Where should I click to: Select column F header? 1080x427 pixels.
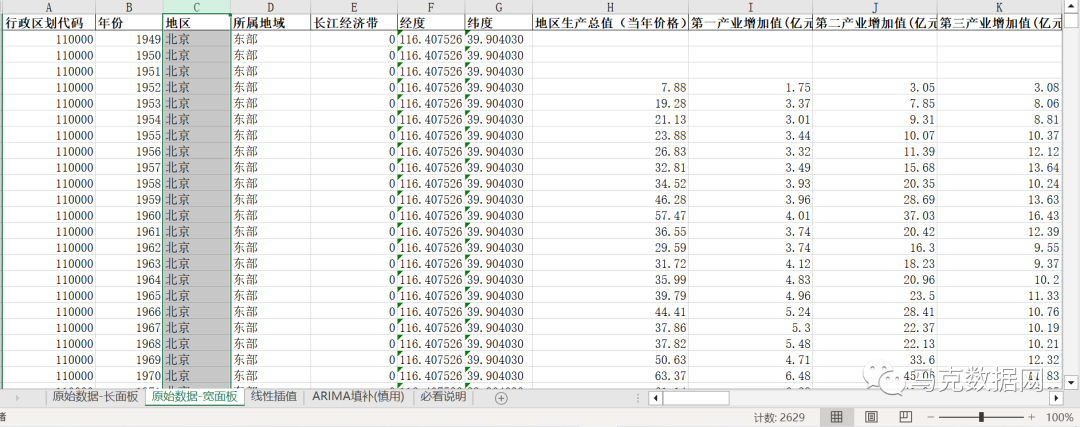pyautogui.click(x=430, y=7)
